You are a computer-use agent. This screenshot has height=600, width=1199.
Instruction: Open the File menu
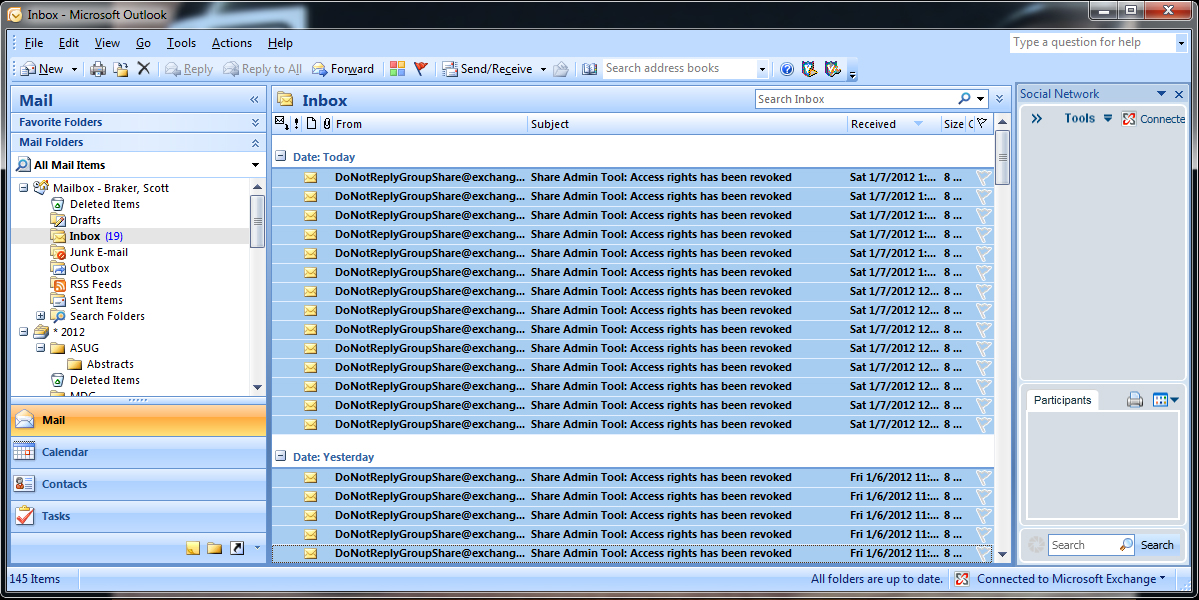(x=34, y=44)
